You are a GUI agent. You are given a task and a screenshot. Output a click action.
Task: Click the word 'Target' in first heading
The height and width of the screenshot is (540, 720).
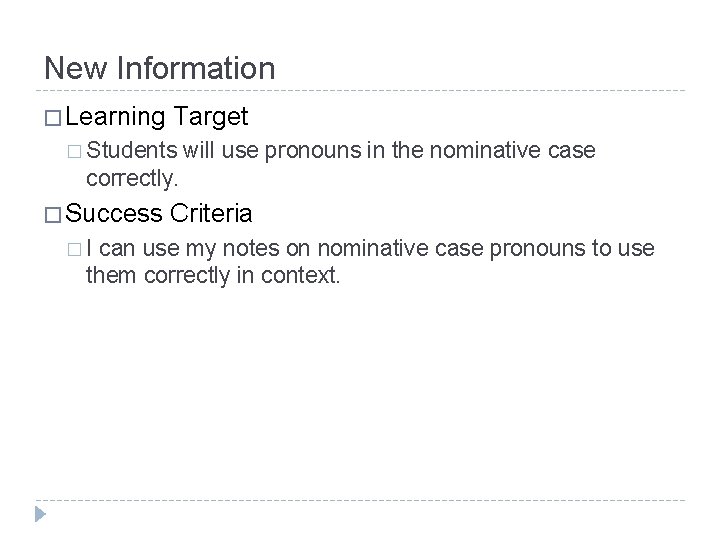(x=210, y=117)
